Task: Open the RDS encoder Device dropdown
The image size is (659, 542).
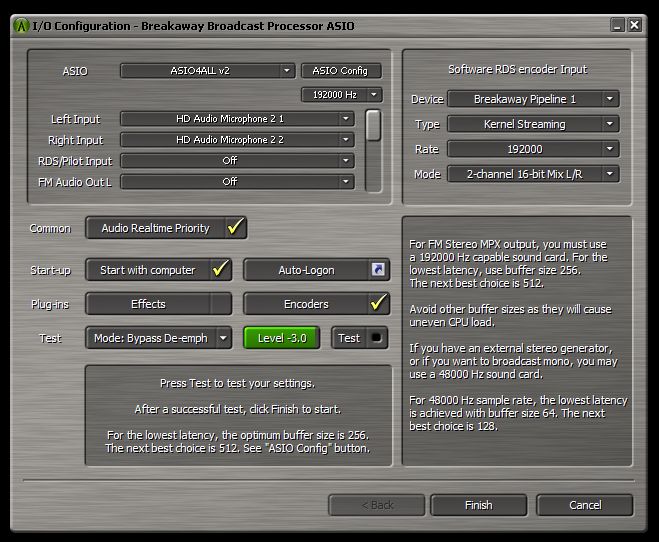Action: (533, 99)
